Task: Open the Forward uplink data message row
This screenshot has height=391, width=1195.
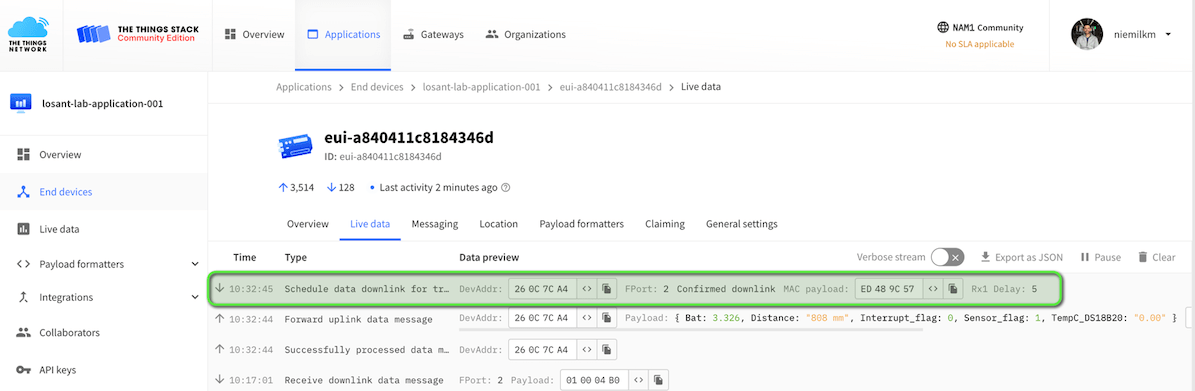Action: tap(701, 319)
